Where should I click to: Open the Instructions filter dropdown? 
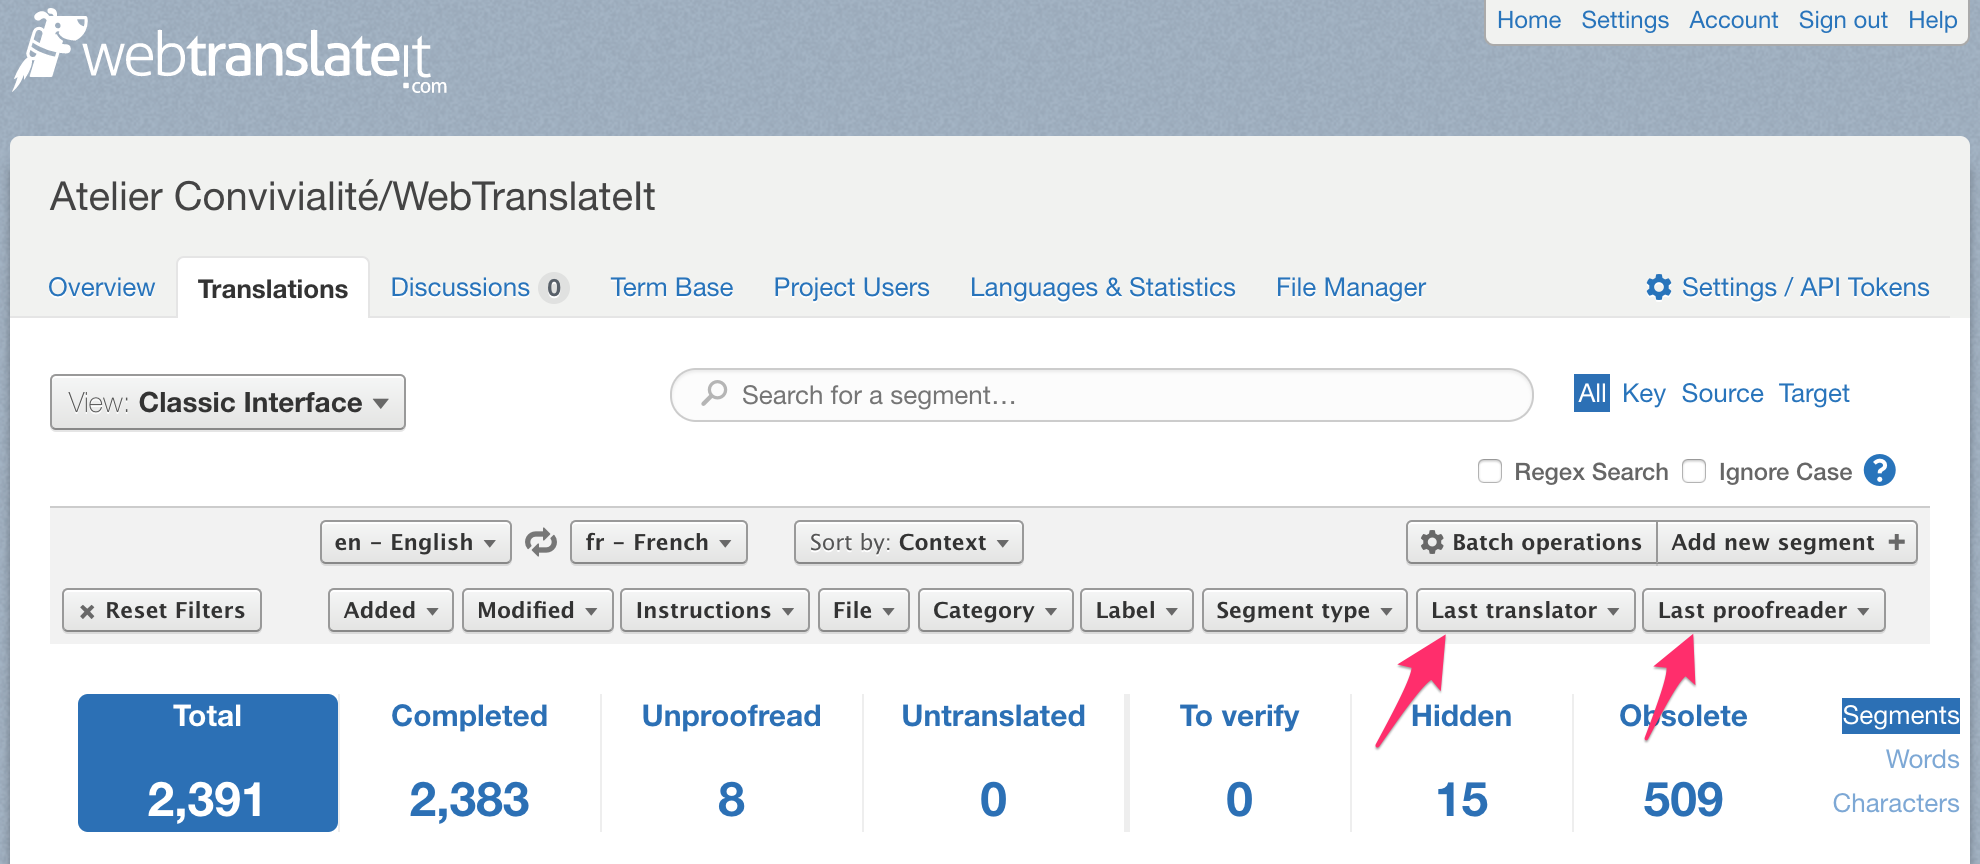pyautogui.click(x=715, y=610)
